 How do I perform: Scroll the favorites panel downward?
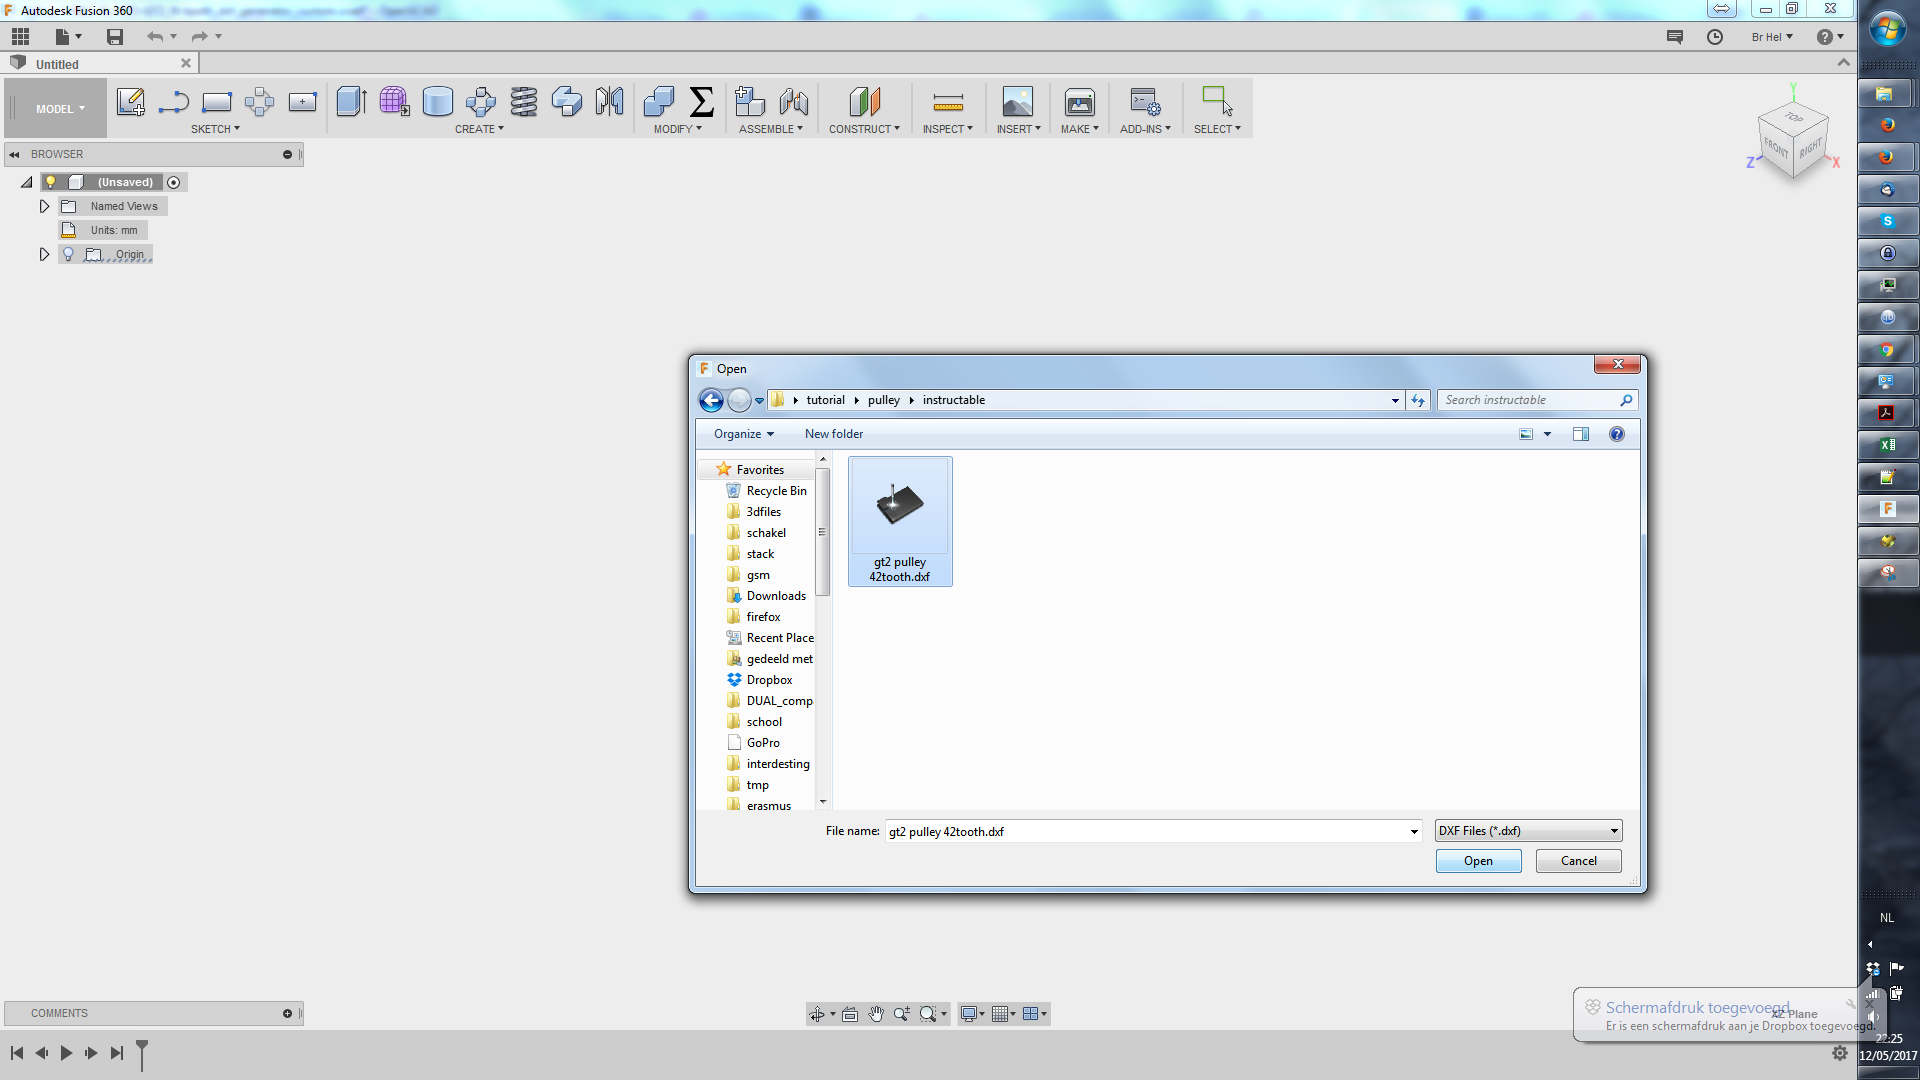(824, 806)
